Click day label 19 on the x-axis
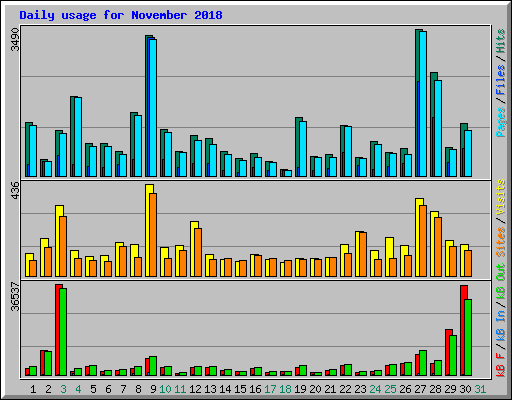Screen dimensions: 512x400 (x=300, y=389)
